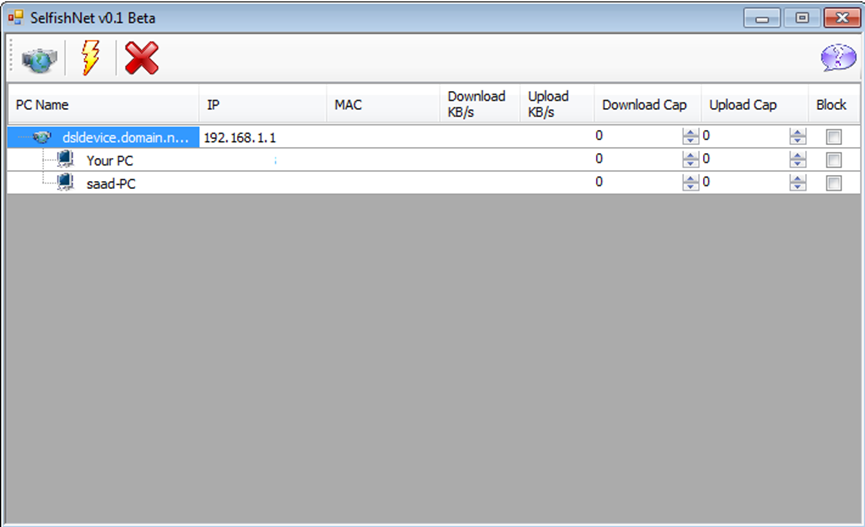Decrease Upload Cap for Your PC
Viewport: 865px width, 527px height.
(x=797, y=164)
